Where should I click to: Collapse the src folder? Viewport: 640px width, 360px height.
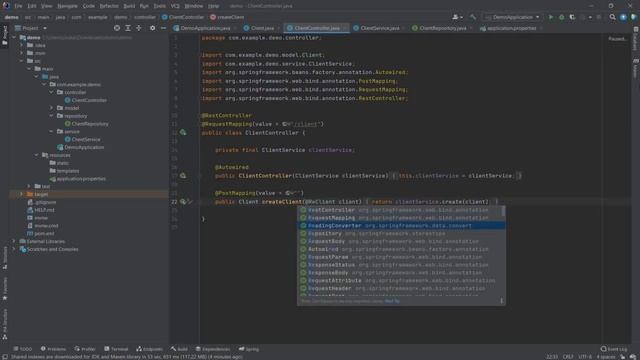coord(22,61)
